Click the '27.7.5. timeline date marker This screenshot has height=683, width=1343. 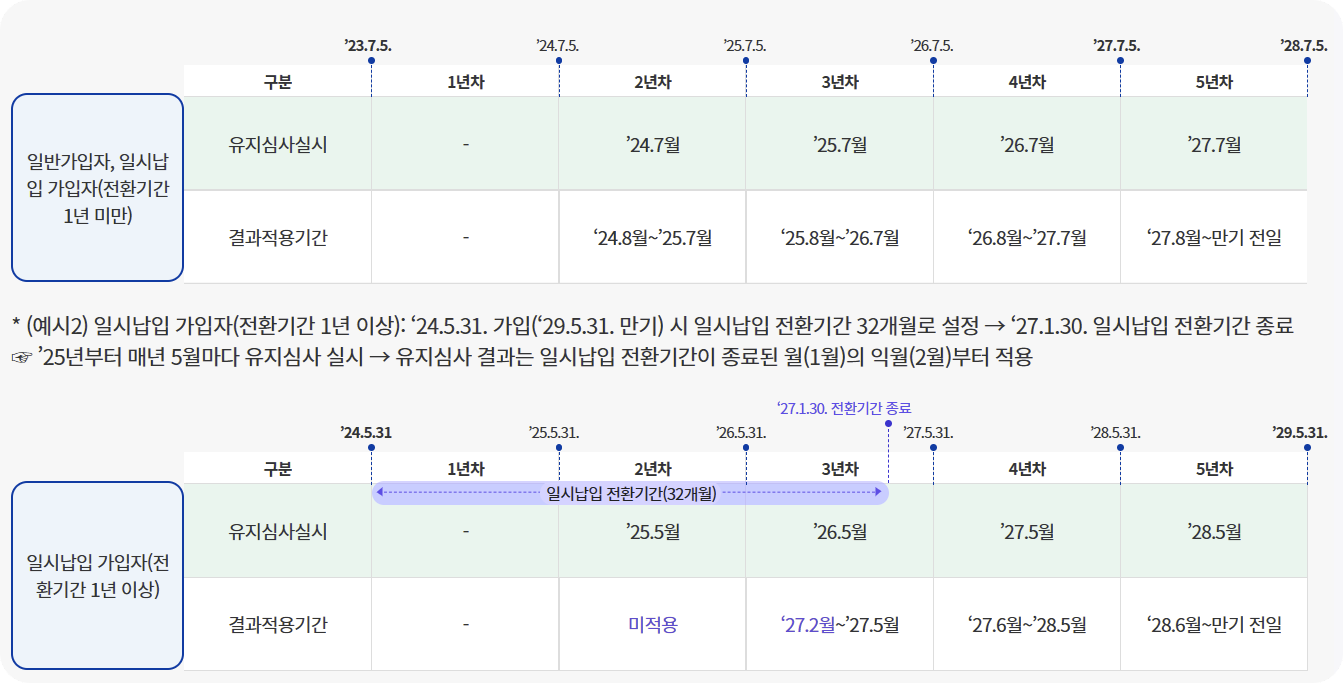coord(1117,45)
